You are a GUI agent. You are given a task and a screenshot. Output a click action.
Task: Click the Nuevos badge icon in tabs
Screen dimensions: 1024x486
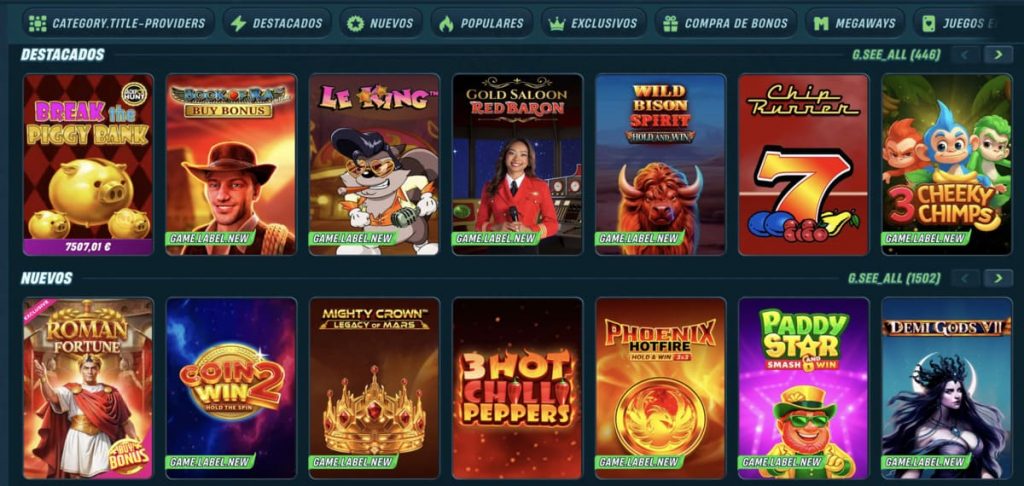tap(355, 24)
